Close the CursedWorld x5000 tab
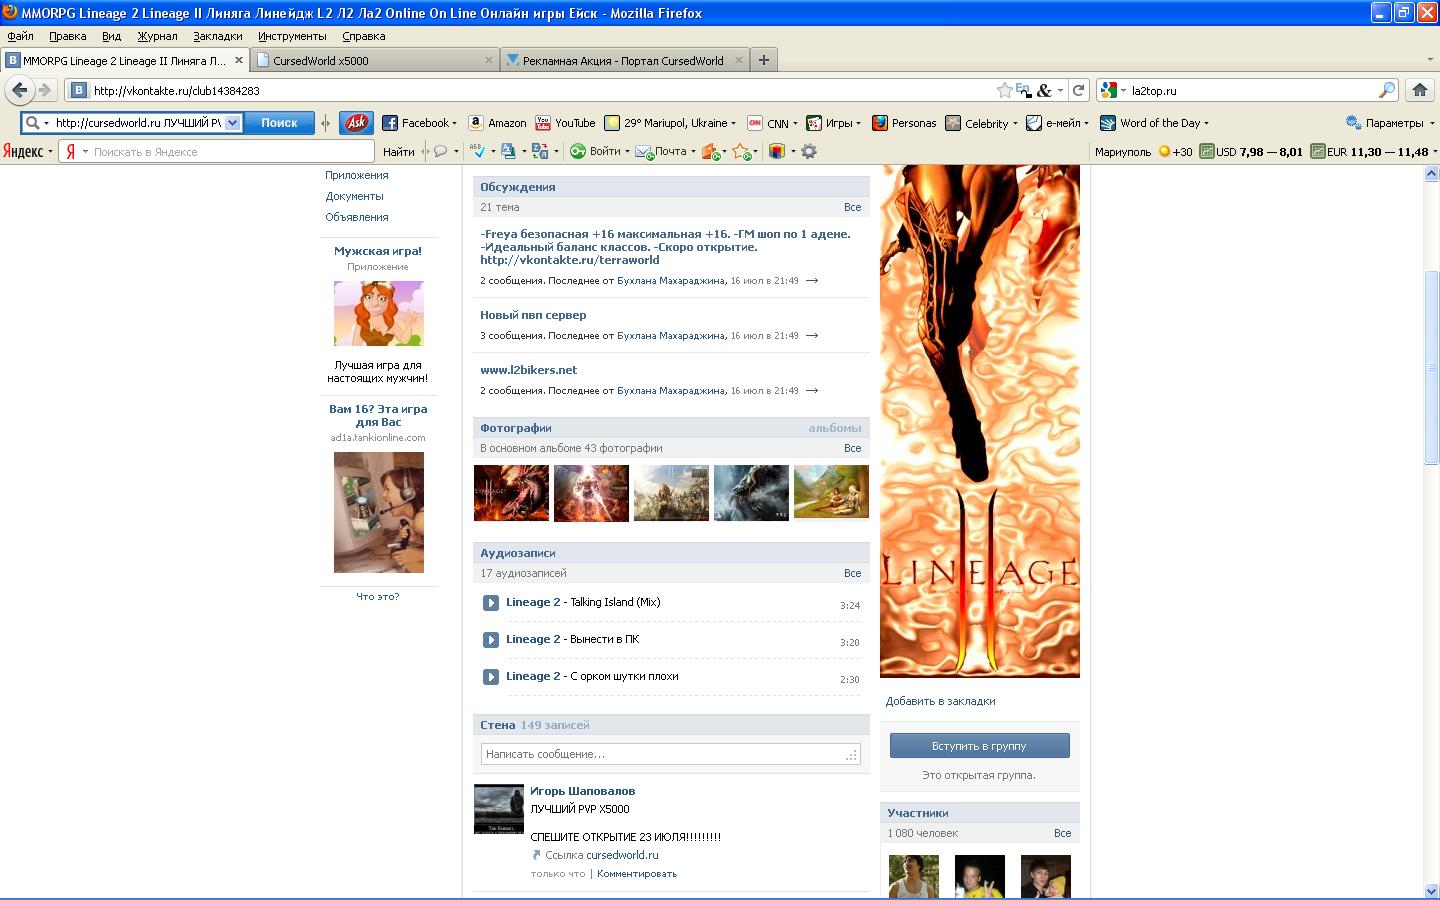This screenshot has width=1440, height=900. pos(489,60)
